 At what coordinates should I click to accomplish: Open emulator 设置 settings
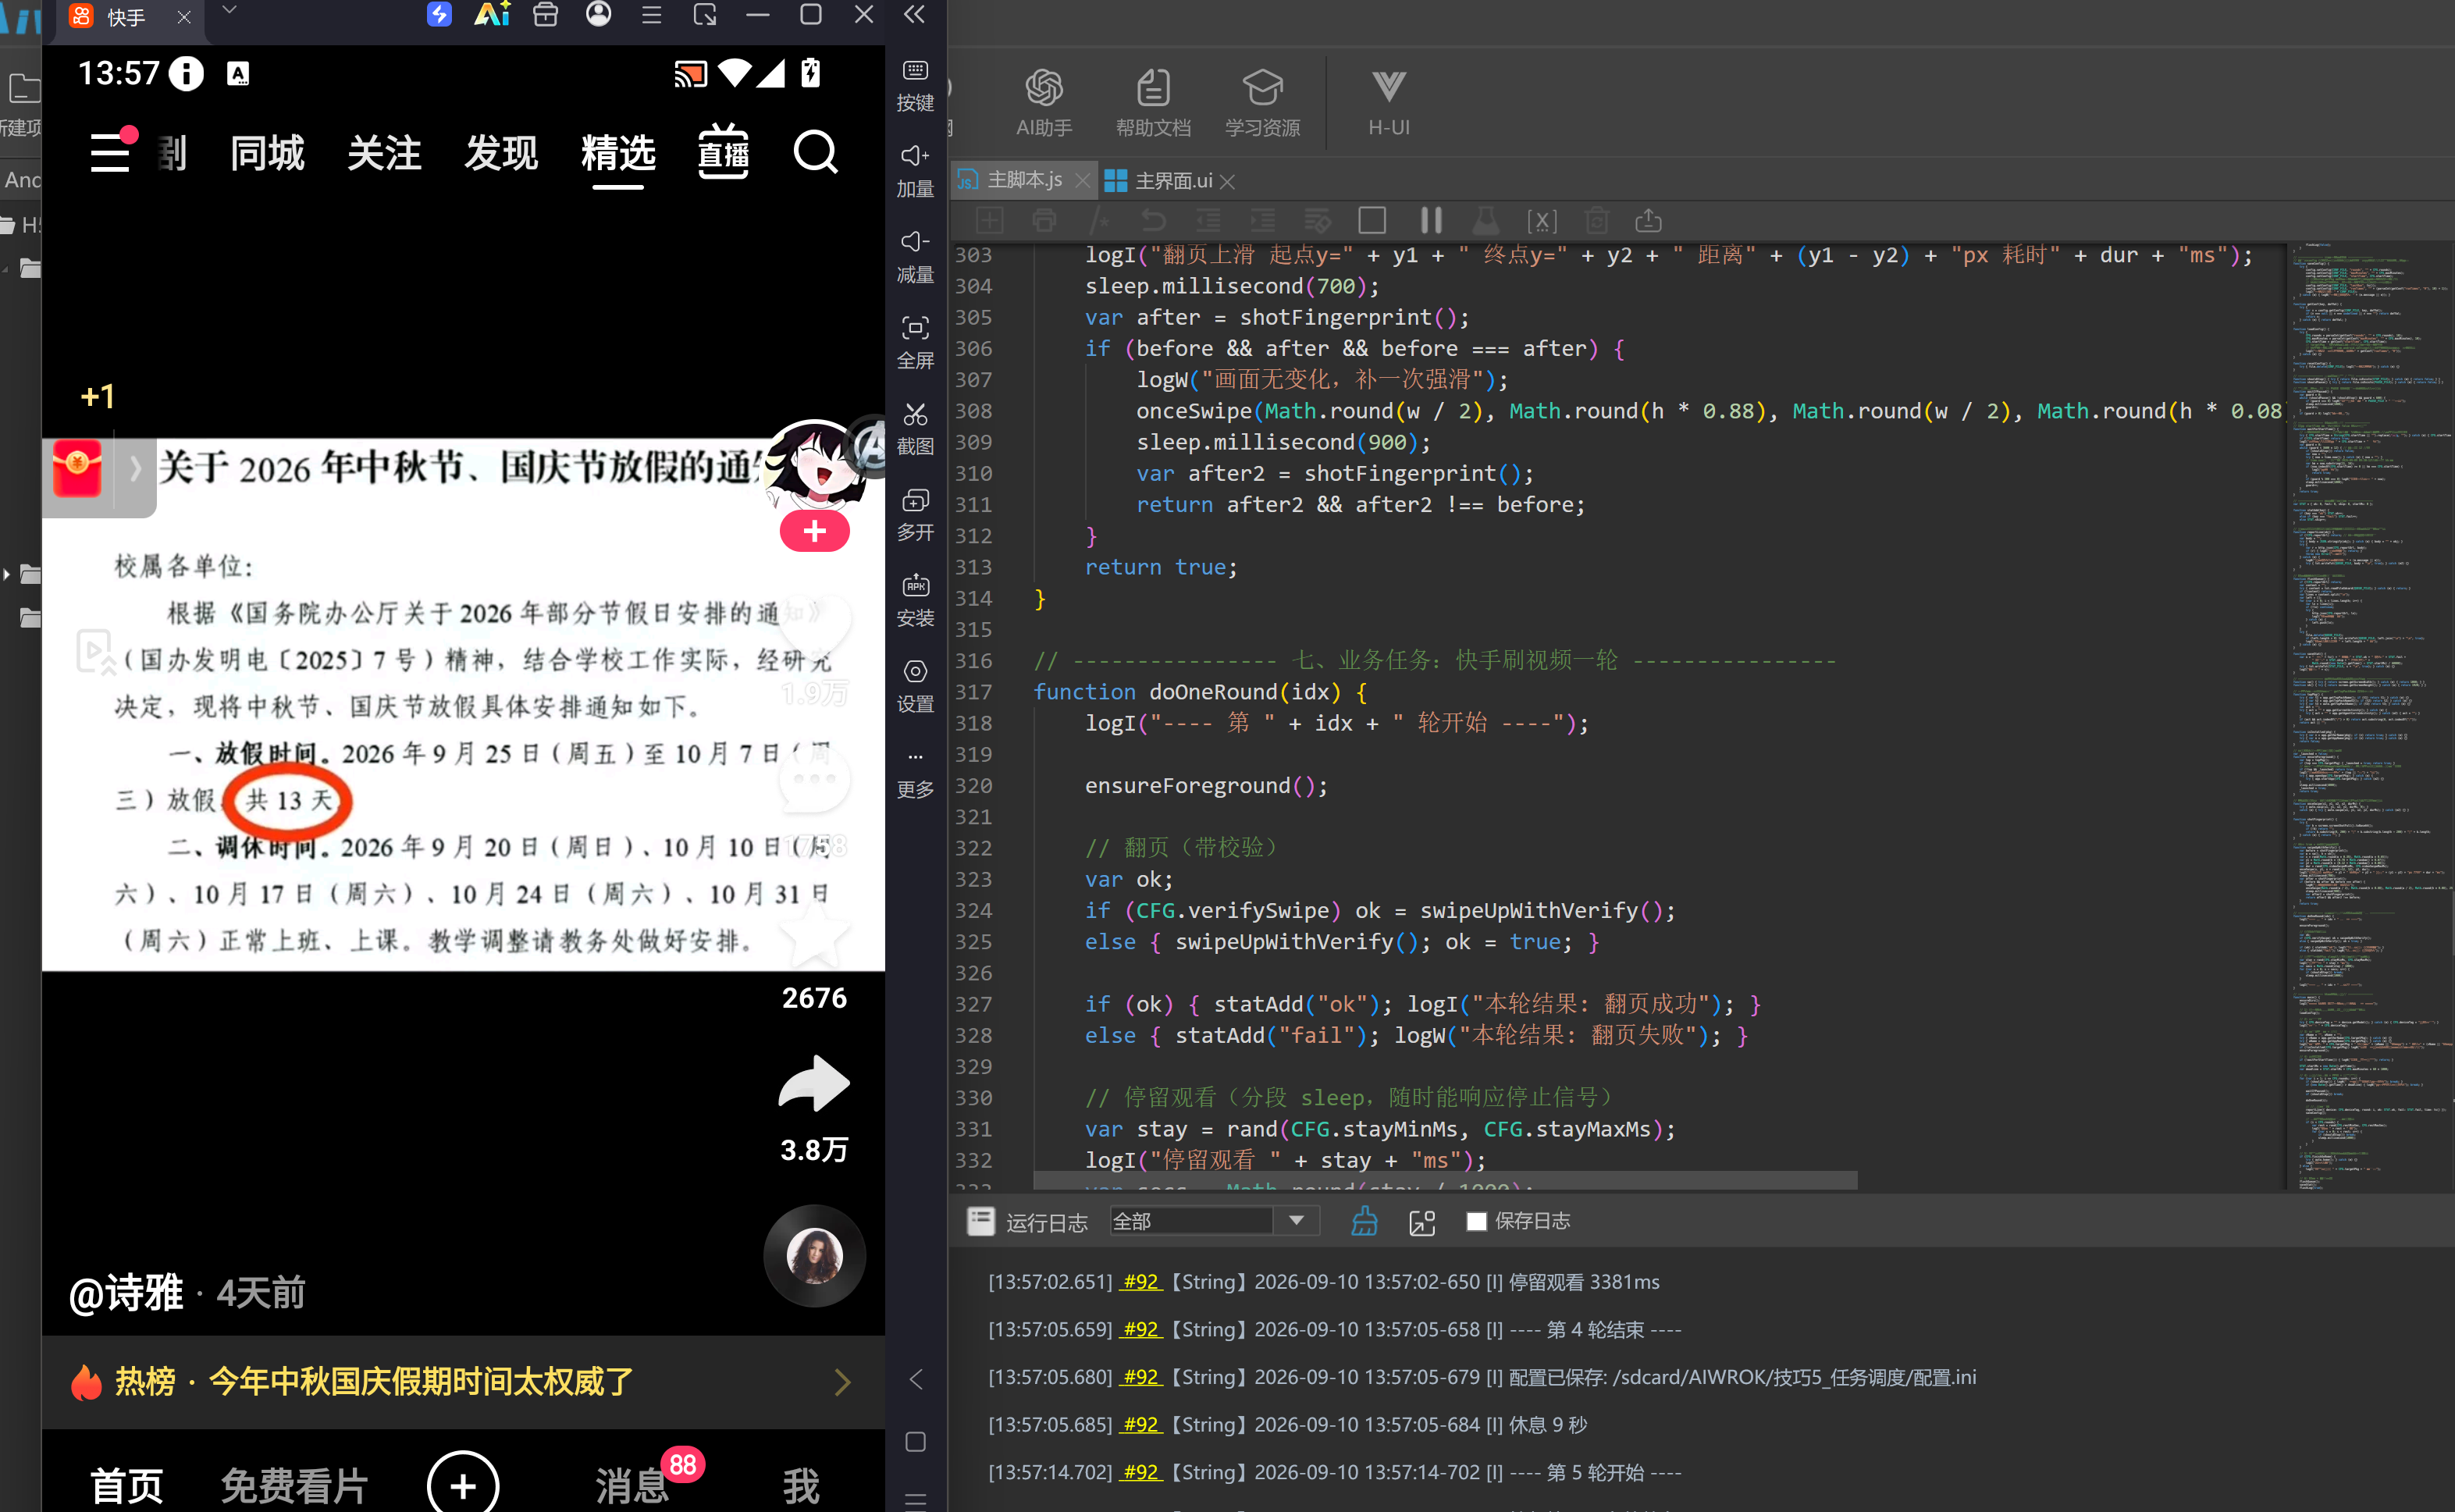915,687
